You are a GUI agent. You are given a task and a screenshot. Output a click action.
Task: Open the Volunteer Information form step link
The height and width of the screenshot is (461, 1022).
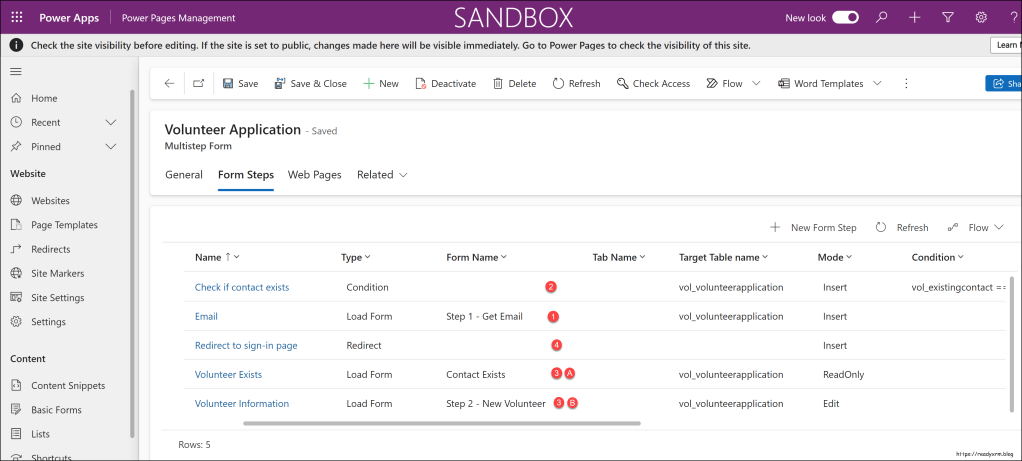tap(242, 404)
